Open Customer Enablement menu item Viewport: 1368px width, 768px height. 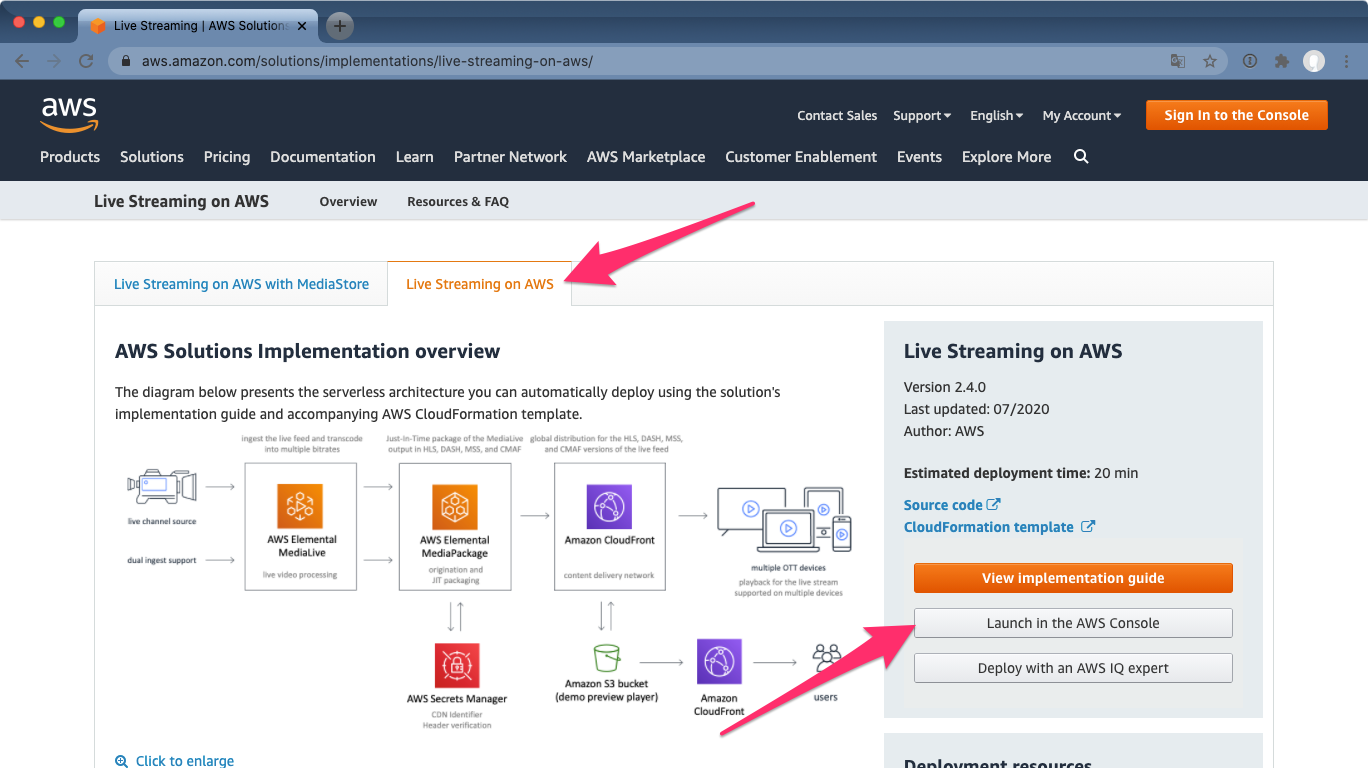(801, 157)
